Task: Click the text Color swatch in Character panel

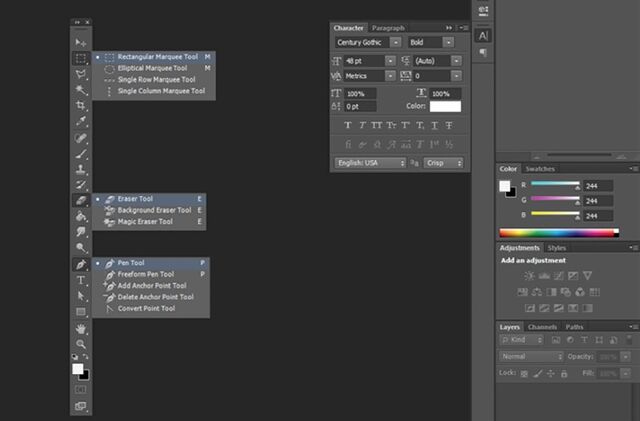Action: click(445, 107)
